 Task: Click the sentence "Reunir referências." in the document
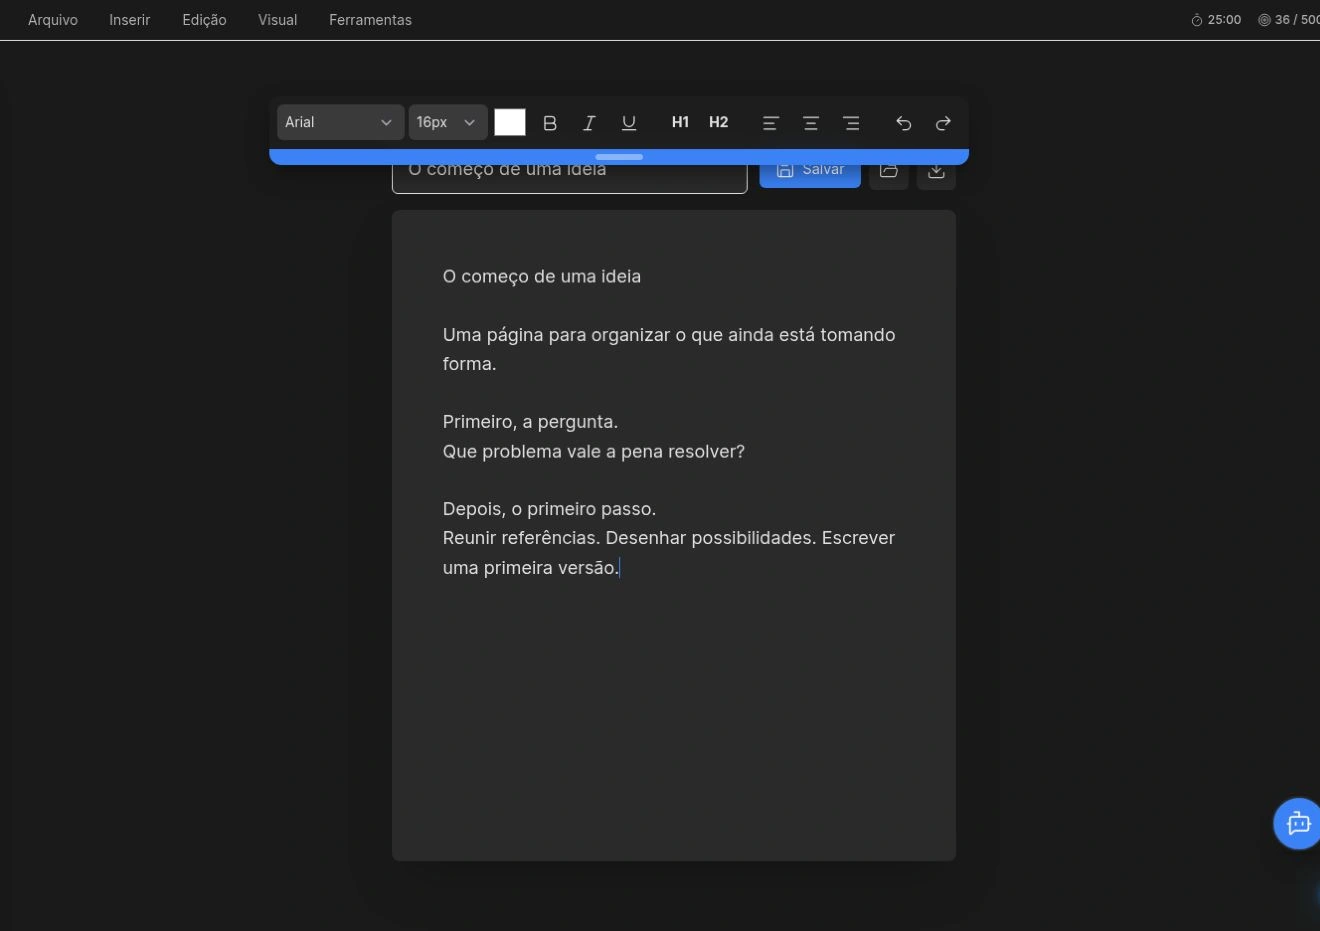521,538
